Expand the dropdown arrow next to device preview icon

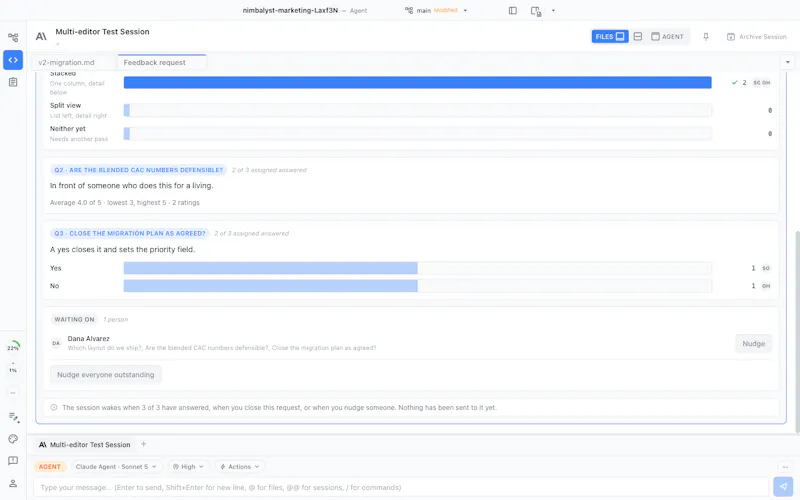coord(553,11)
